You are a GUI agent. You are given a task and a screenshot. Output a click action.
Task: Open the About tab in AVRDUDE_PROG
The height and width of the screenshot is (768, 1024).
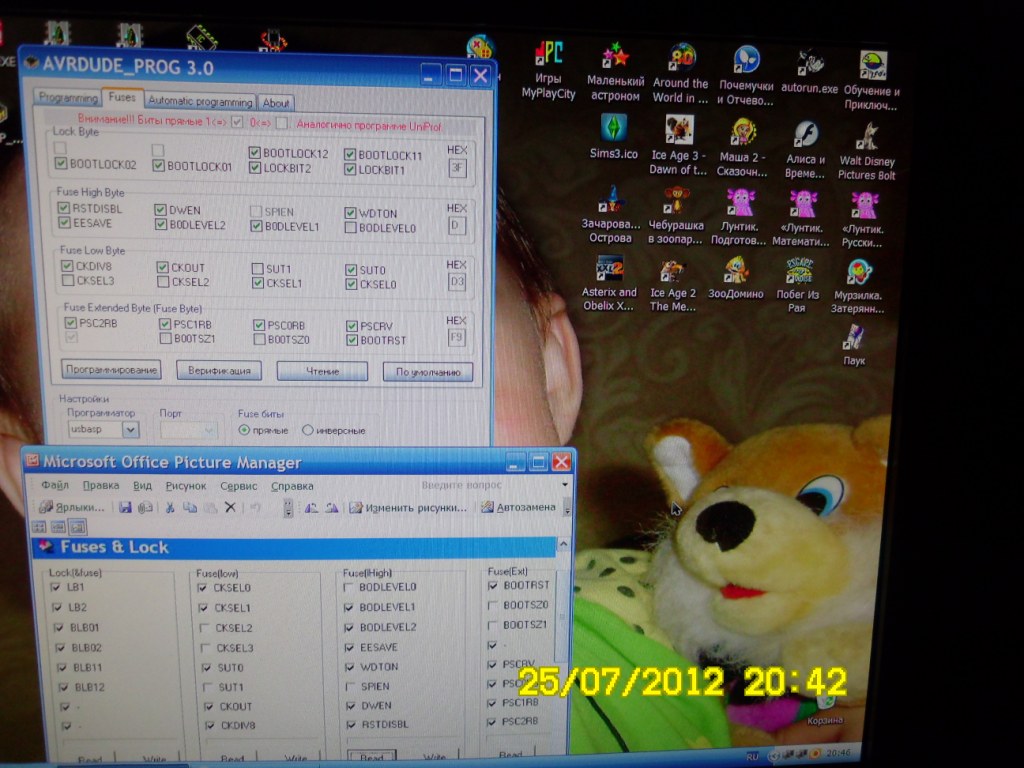coord(276,103)
